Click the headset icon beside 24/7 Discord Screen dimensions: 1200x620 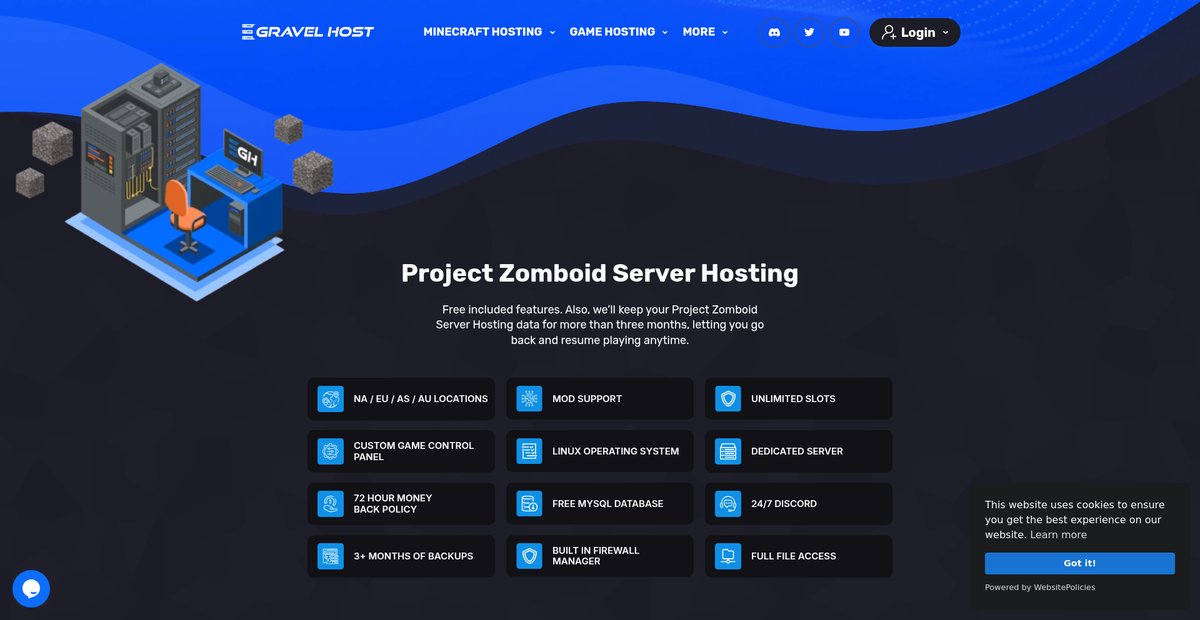728,504
